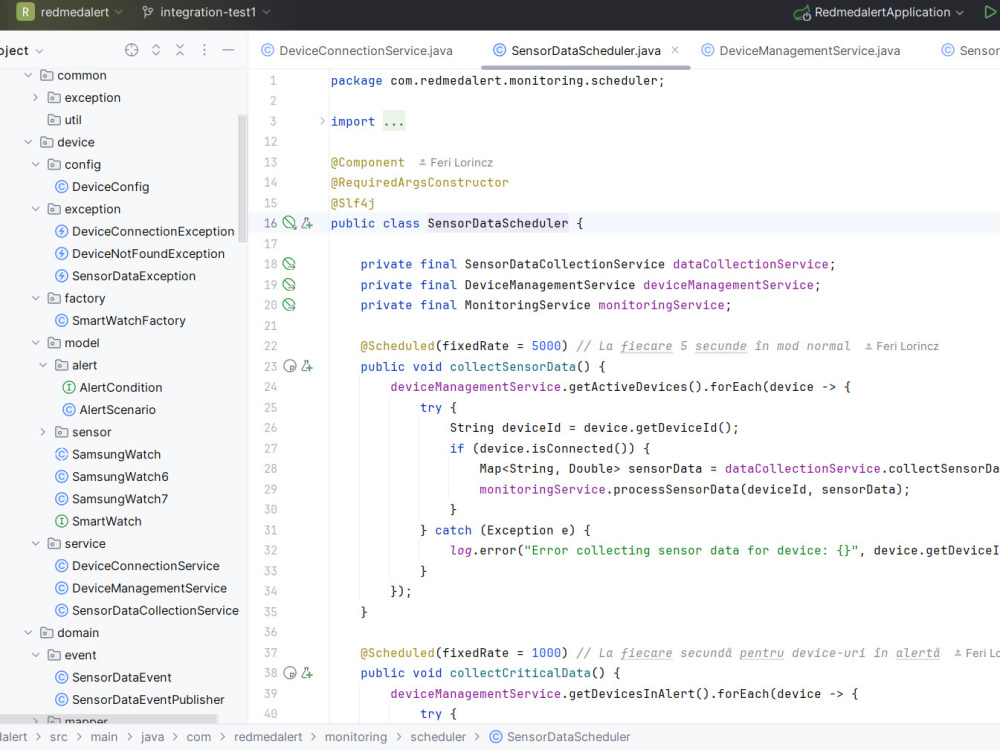Select AlertCondition interface in tree
This screenshot has width=1000, height=750.
click(x=112, y=388)
